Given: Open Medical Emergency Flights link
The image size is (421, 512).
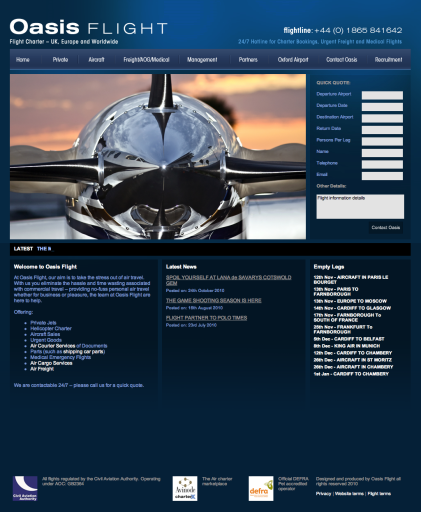Looking at the screenshot, I should tap(61, 357).
